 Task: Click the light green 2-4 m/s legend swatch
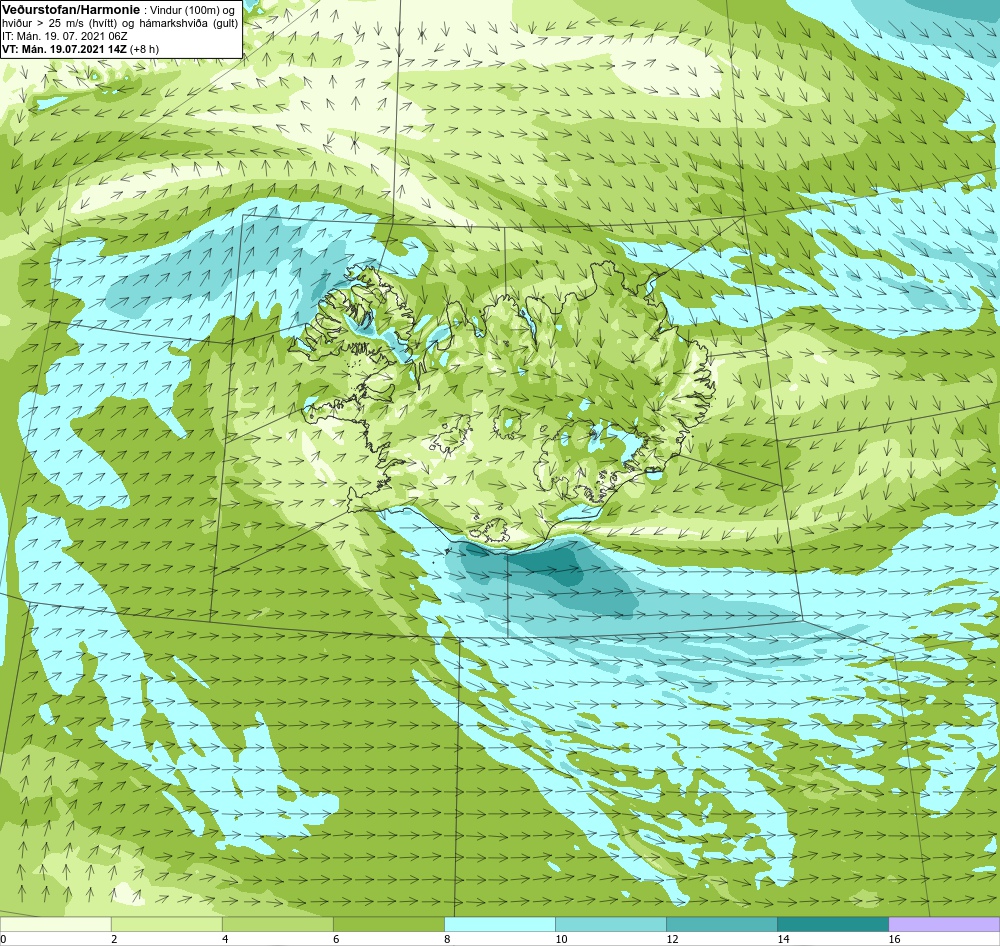pos(166,924)
